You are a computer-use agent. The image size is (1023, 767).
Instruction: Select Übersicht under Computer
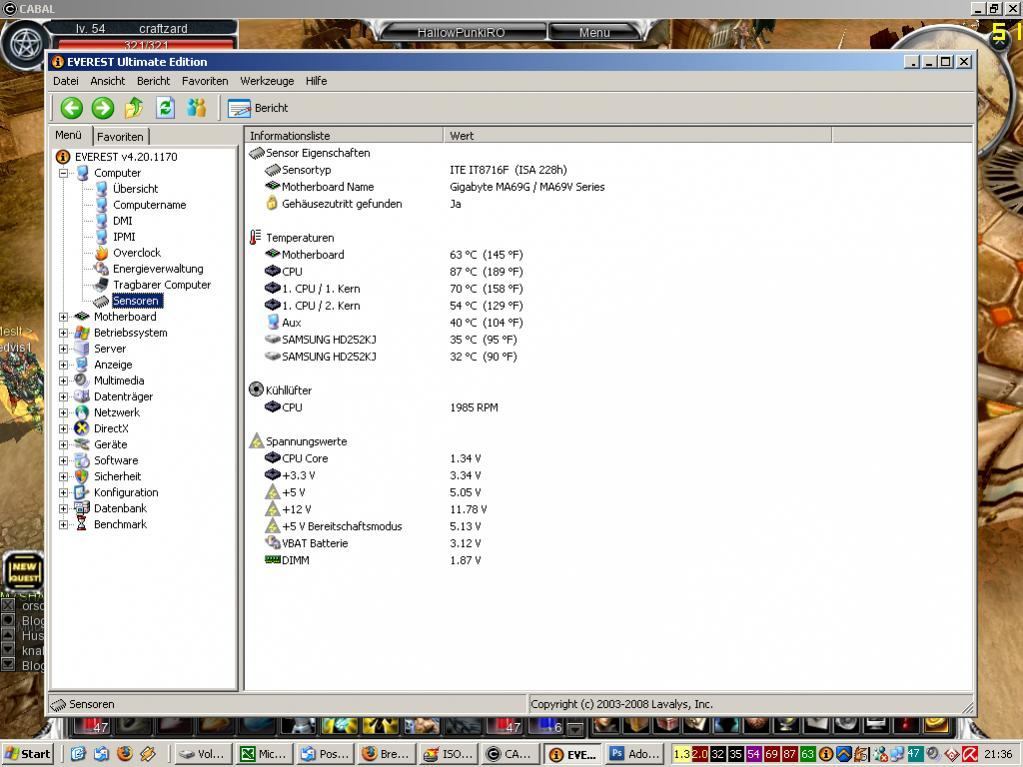click(135, 188)
